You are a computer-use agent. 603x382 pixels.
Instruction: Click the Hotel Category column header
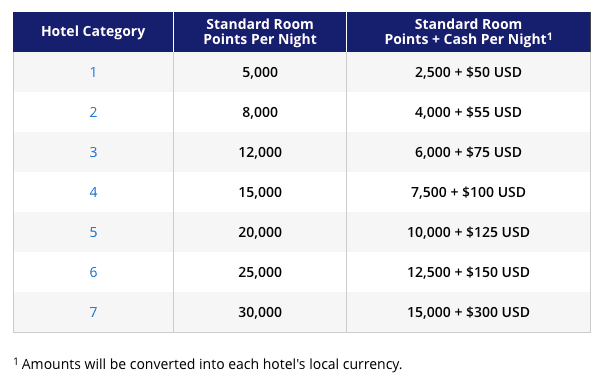click(93, 32)
